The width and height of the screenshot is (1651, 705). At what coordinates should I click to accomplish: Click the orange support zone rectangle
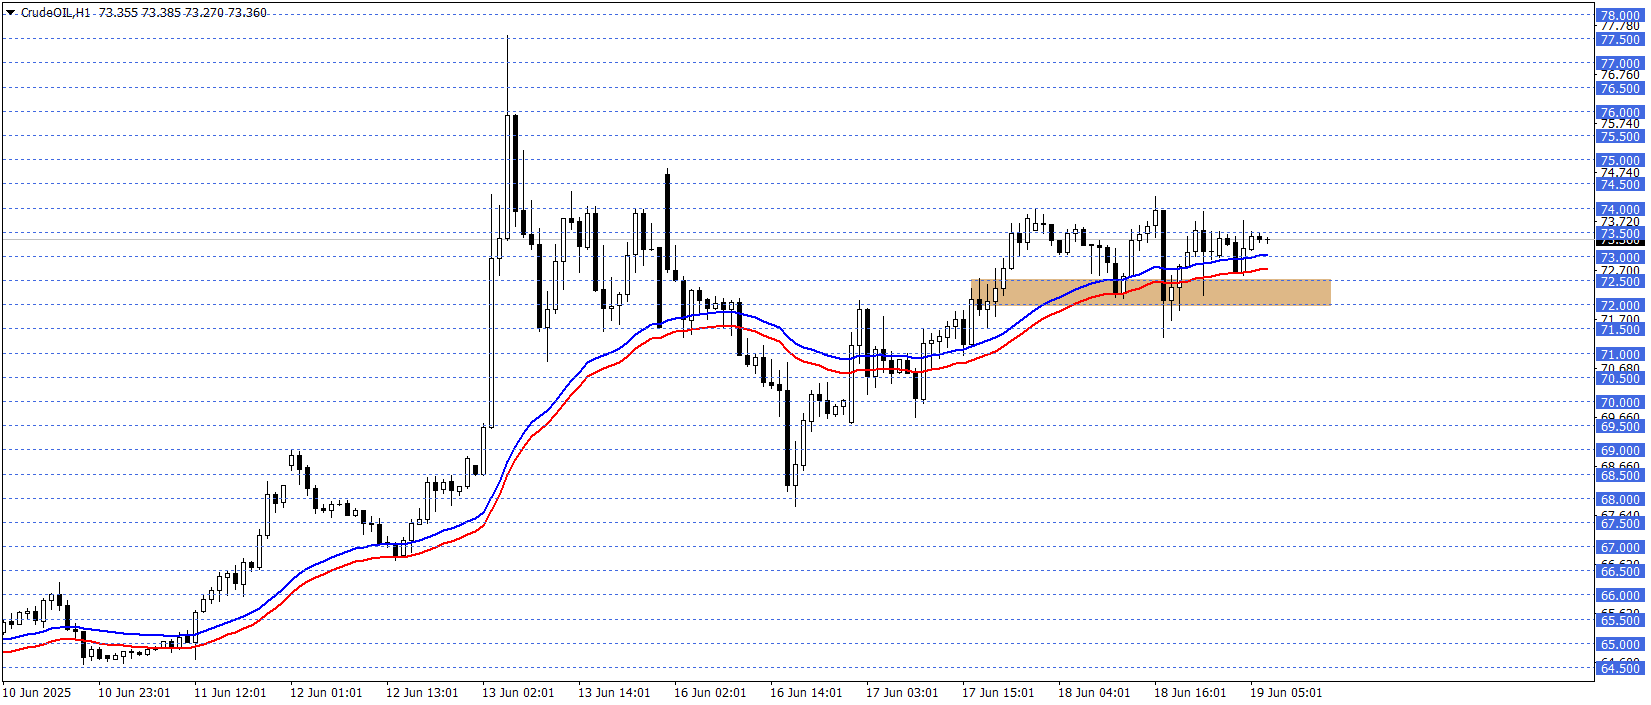[x=1150, y=292]
